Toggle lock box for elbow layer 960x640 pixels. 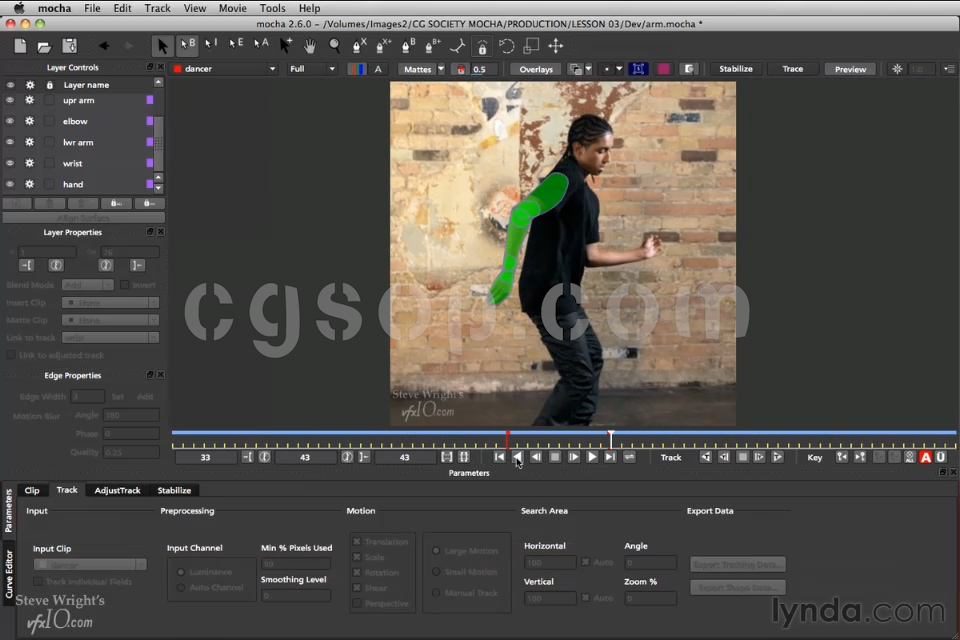click(x=50, y=121)
